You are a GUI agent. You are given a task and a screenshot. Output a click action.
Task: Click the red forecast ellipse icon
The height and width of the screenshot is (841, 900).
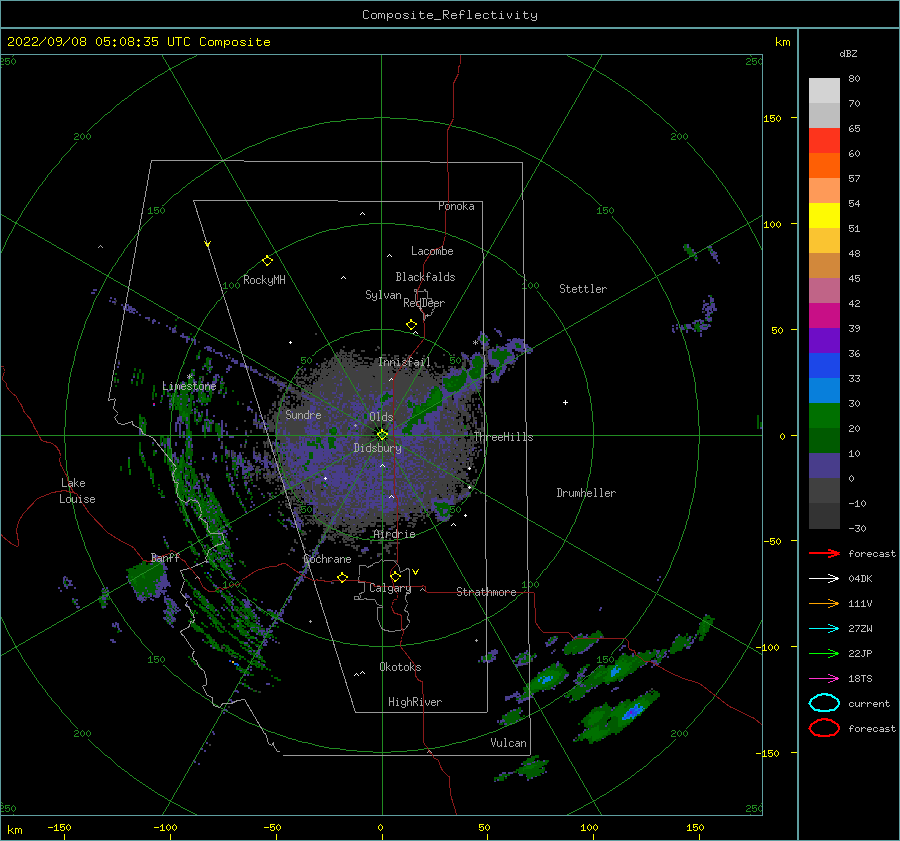pyautogui.click(x=824, y=728)
